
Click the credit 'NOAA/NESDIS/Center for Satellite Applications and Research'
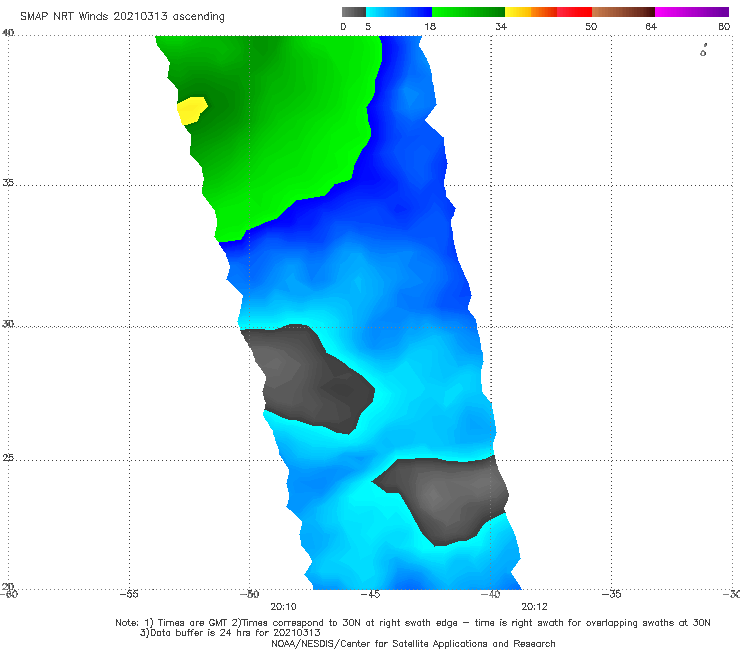click(x=413, y=644)
